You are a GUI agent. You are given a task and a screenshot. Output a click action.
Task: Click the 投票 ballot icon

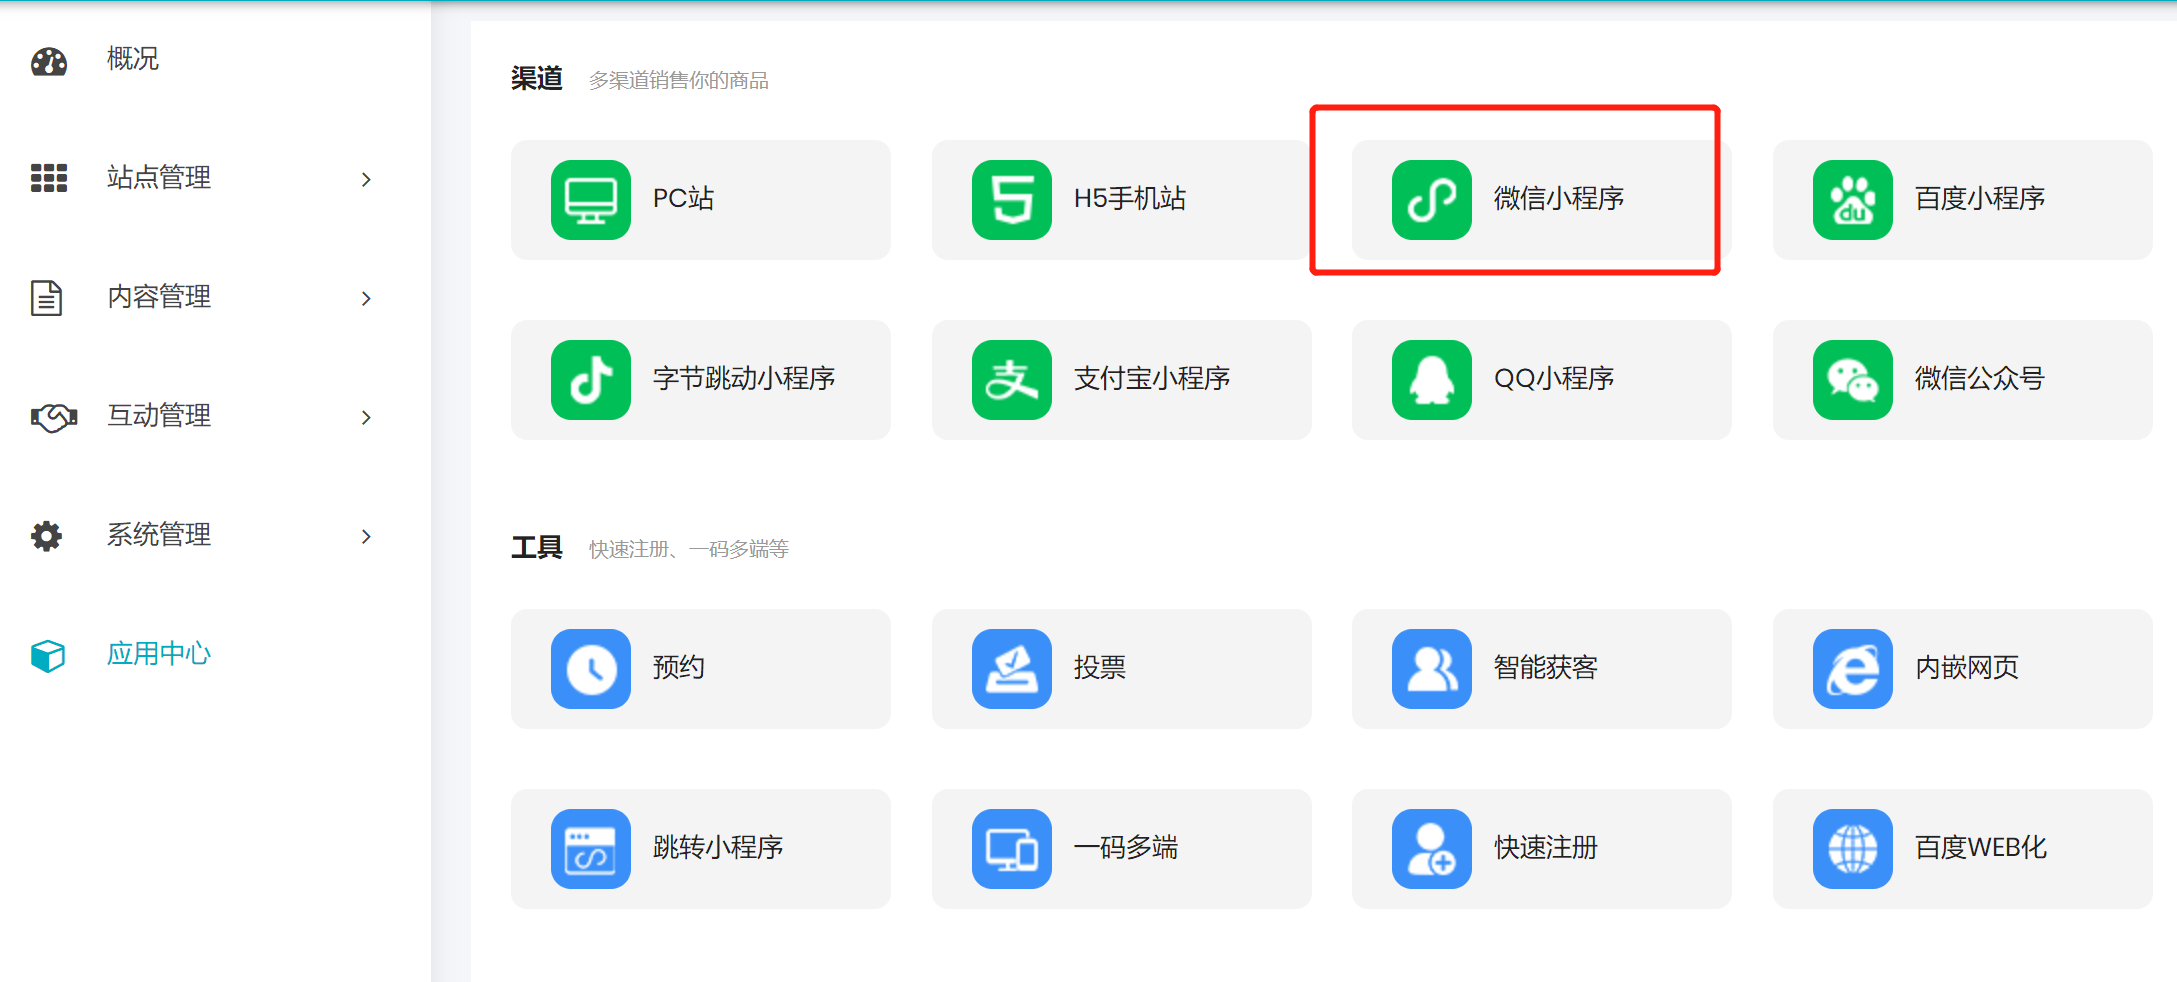[x=1012, y=669]
